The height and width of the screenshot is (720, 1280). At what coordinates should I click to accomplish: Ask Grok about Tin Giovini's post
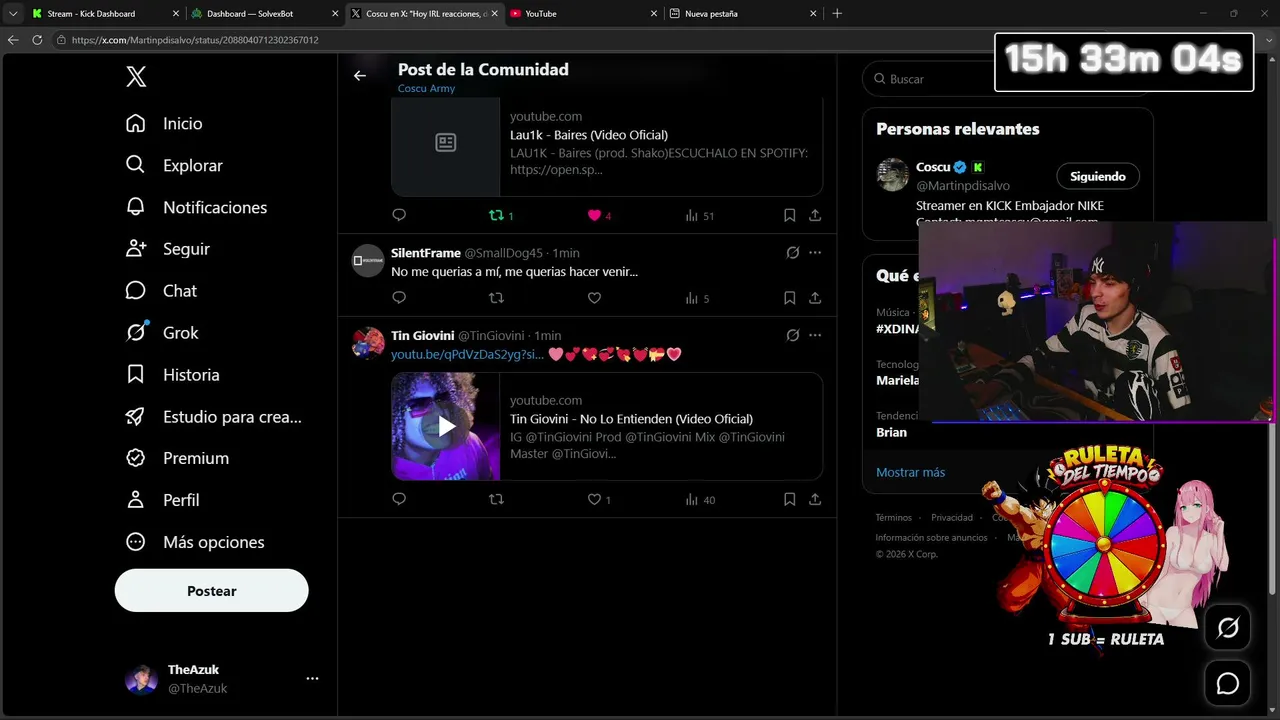coord(793,335)
